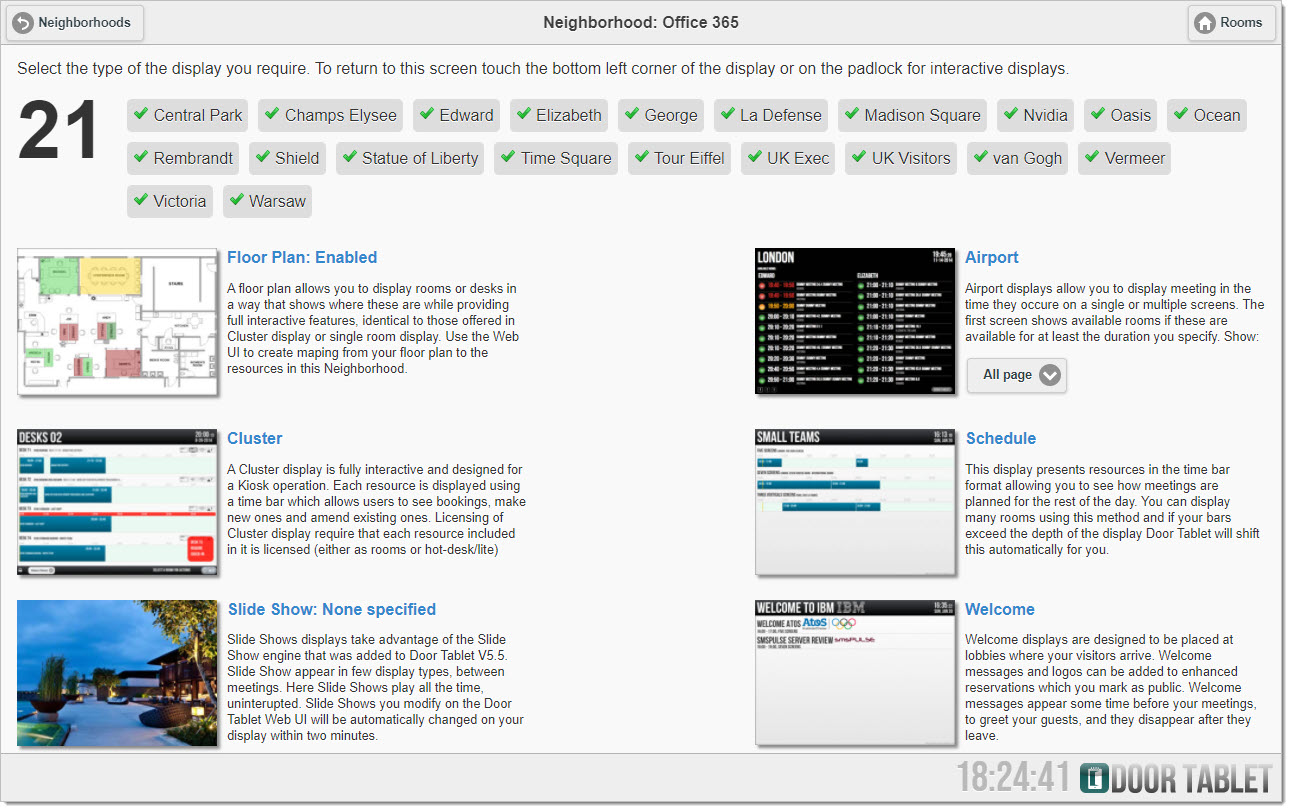The height and width of the screenshot is (810, 1290).
Task: Toggle the UK Visitors room
Action: pos(901,158)
